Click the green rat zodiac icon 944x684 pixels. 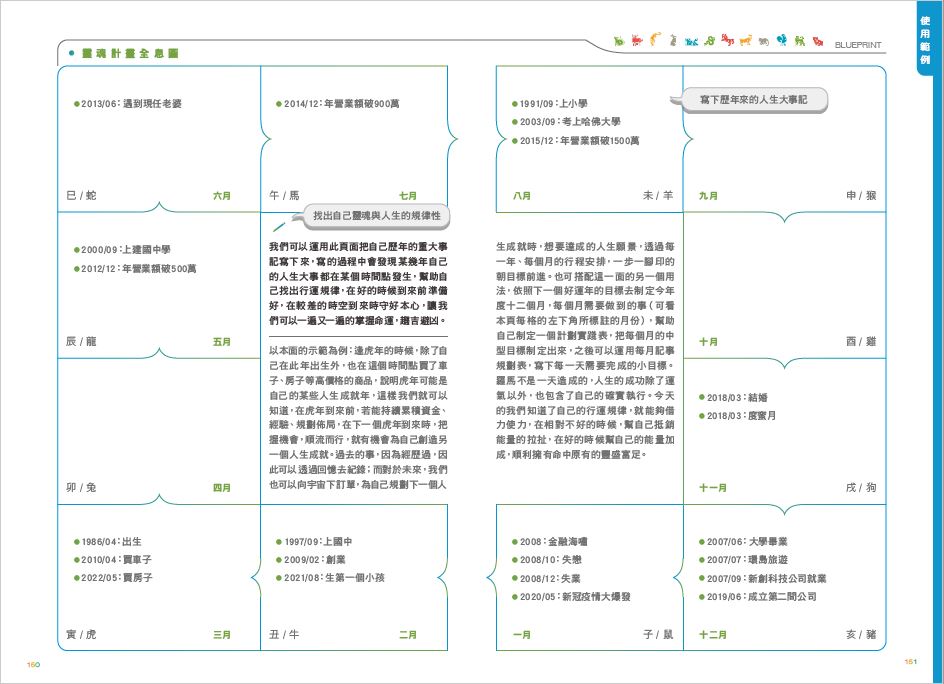(619, 41)
